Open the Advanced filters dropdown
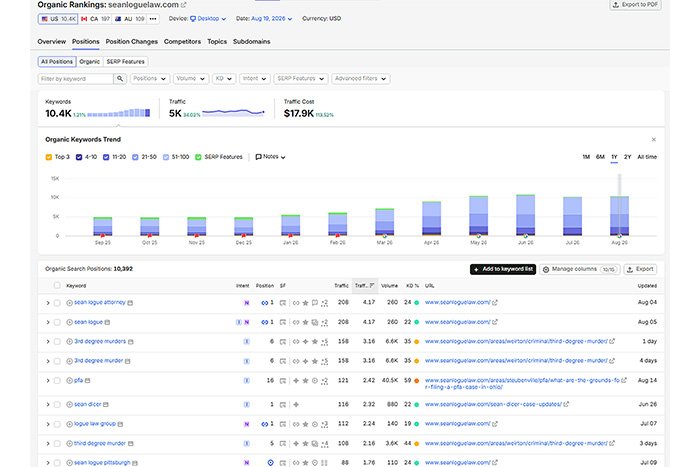This screenshot has height=467, width=700. (x=360, y=79)
